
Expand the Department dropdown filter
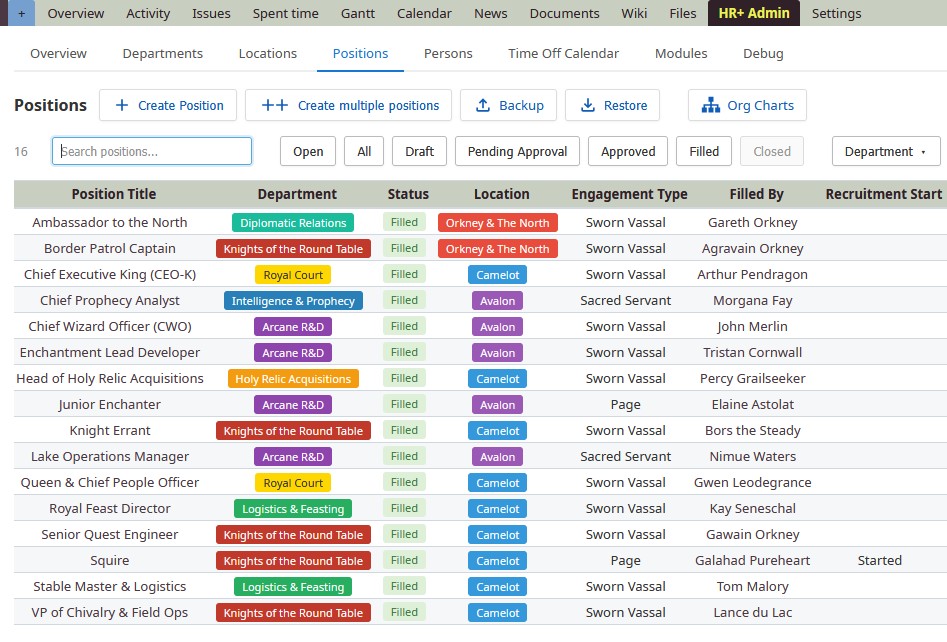885,152
